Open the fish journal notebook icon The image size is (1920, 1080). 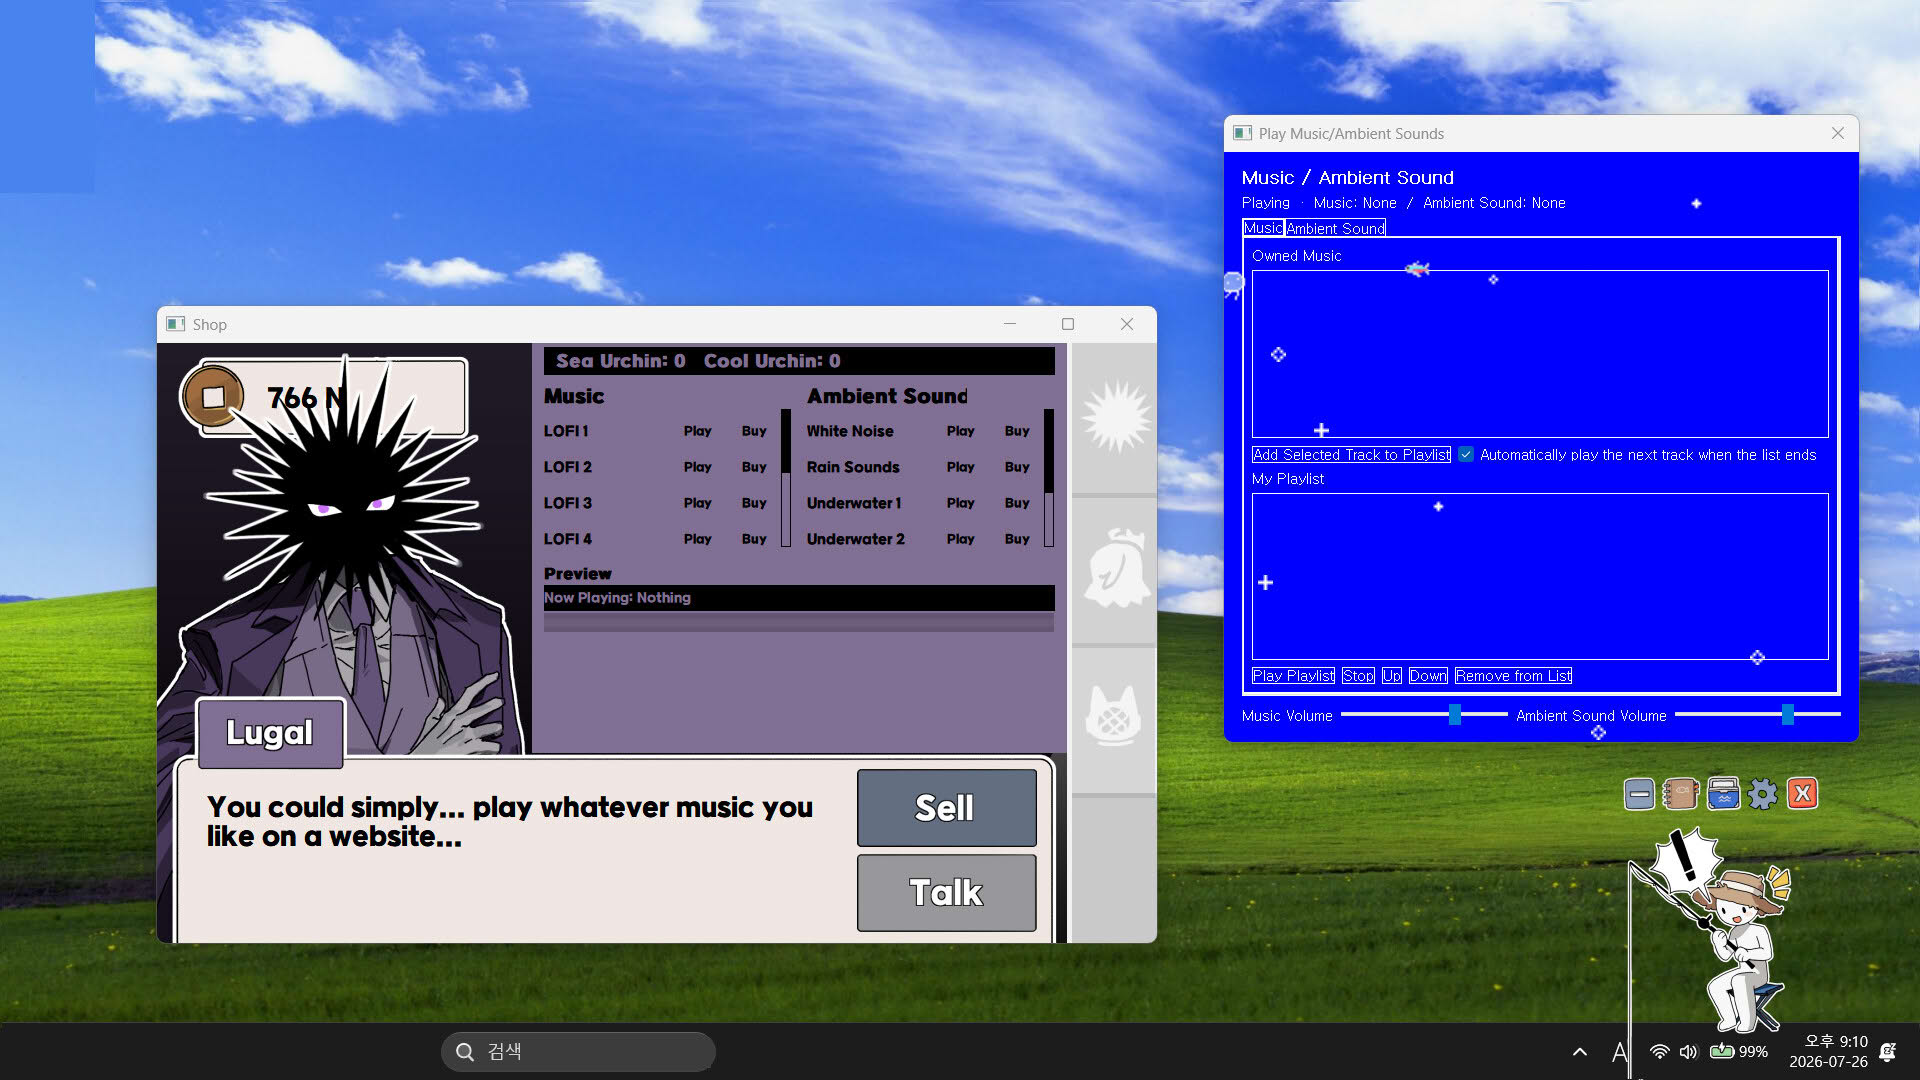coord(1681,794)
